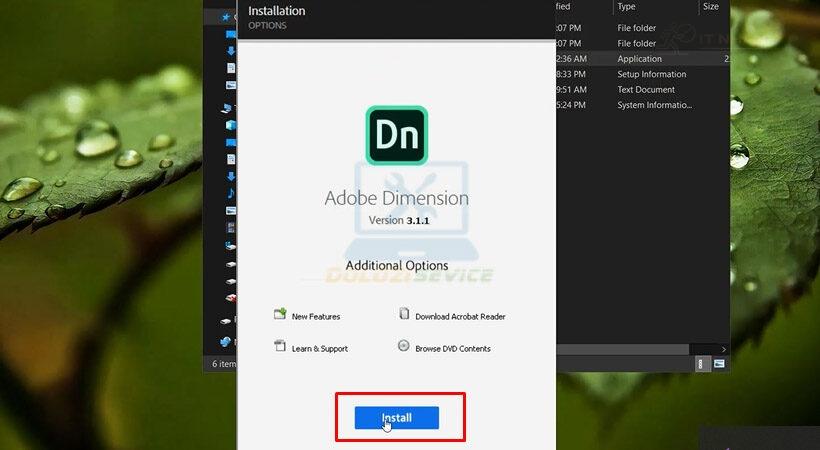Open the Learn & Support link
Viewport: 820px width, 450px height.
(320, 349)
